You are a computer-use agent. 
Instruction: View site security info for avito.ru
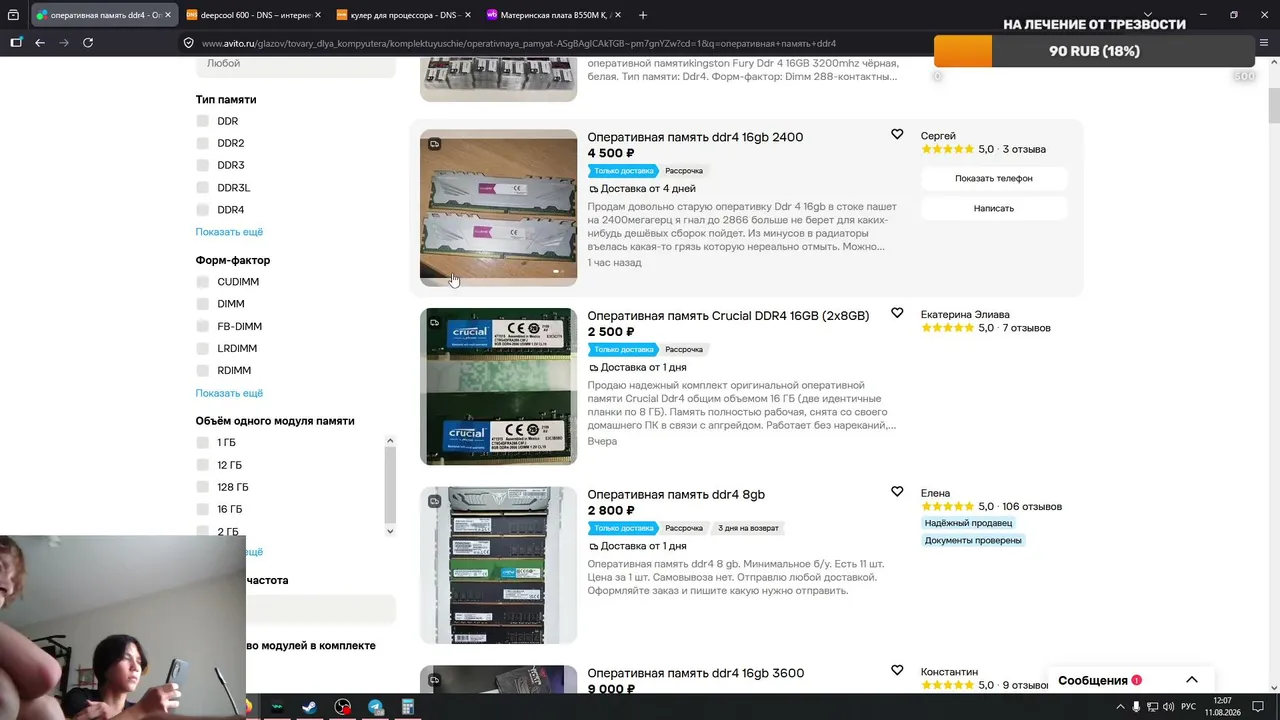[188, 43]
